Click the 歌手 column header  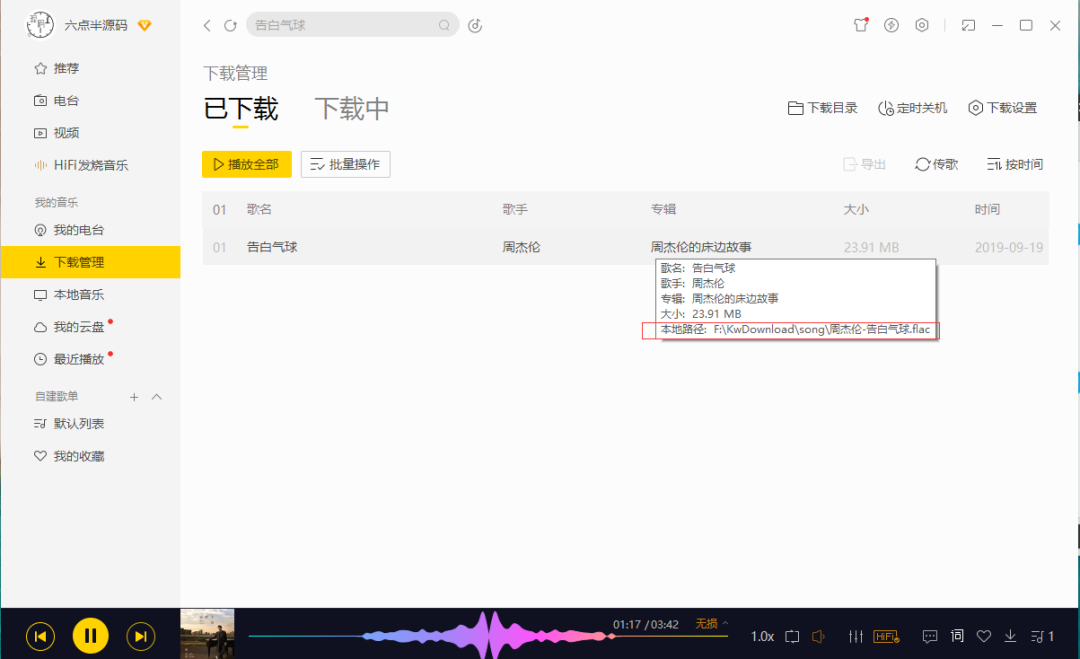pyautogui.click(x=515, y=209)
